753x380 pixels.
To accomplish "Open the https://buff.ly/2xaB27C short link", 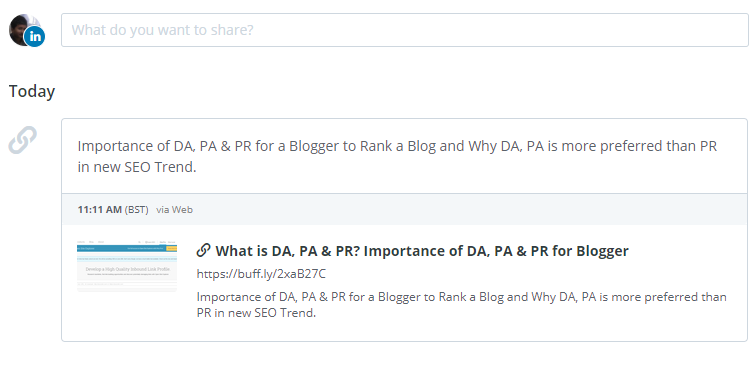I will 261,273.
